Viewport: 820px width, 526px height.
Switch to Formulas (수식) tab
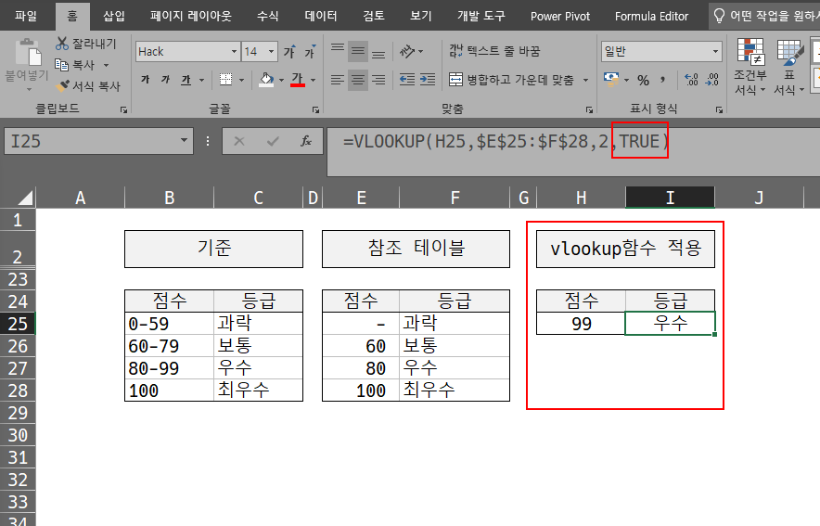pos(268,16)
